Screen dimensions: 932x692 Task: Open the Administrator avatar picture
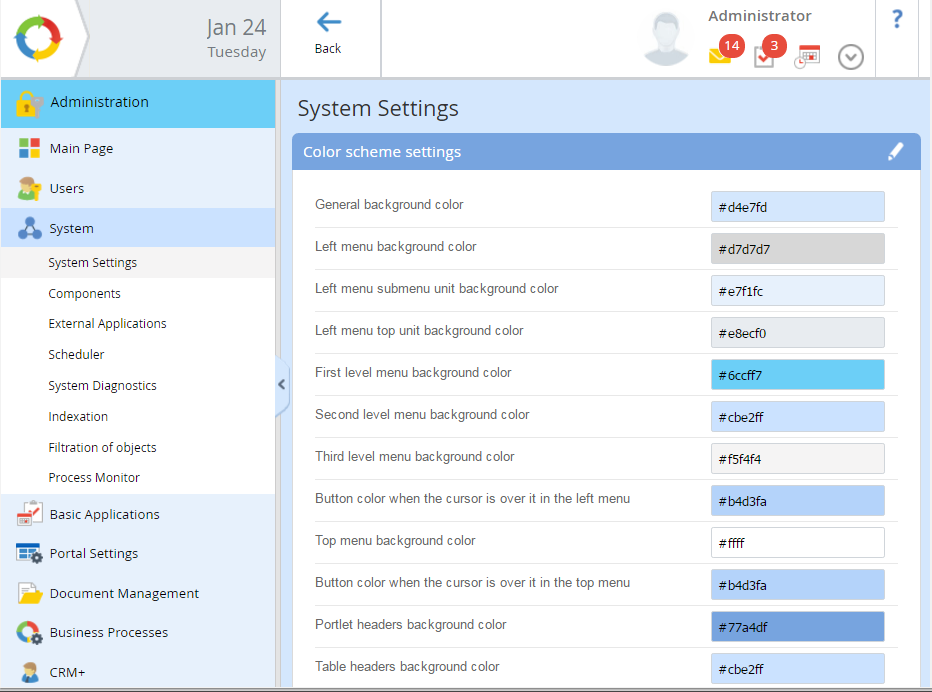(x=666, y=39)
